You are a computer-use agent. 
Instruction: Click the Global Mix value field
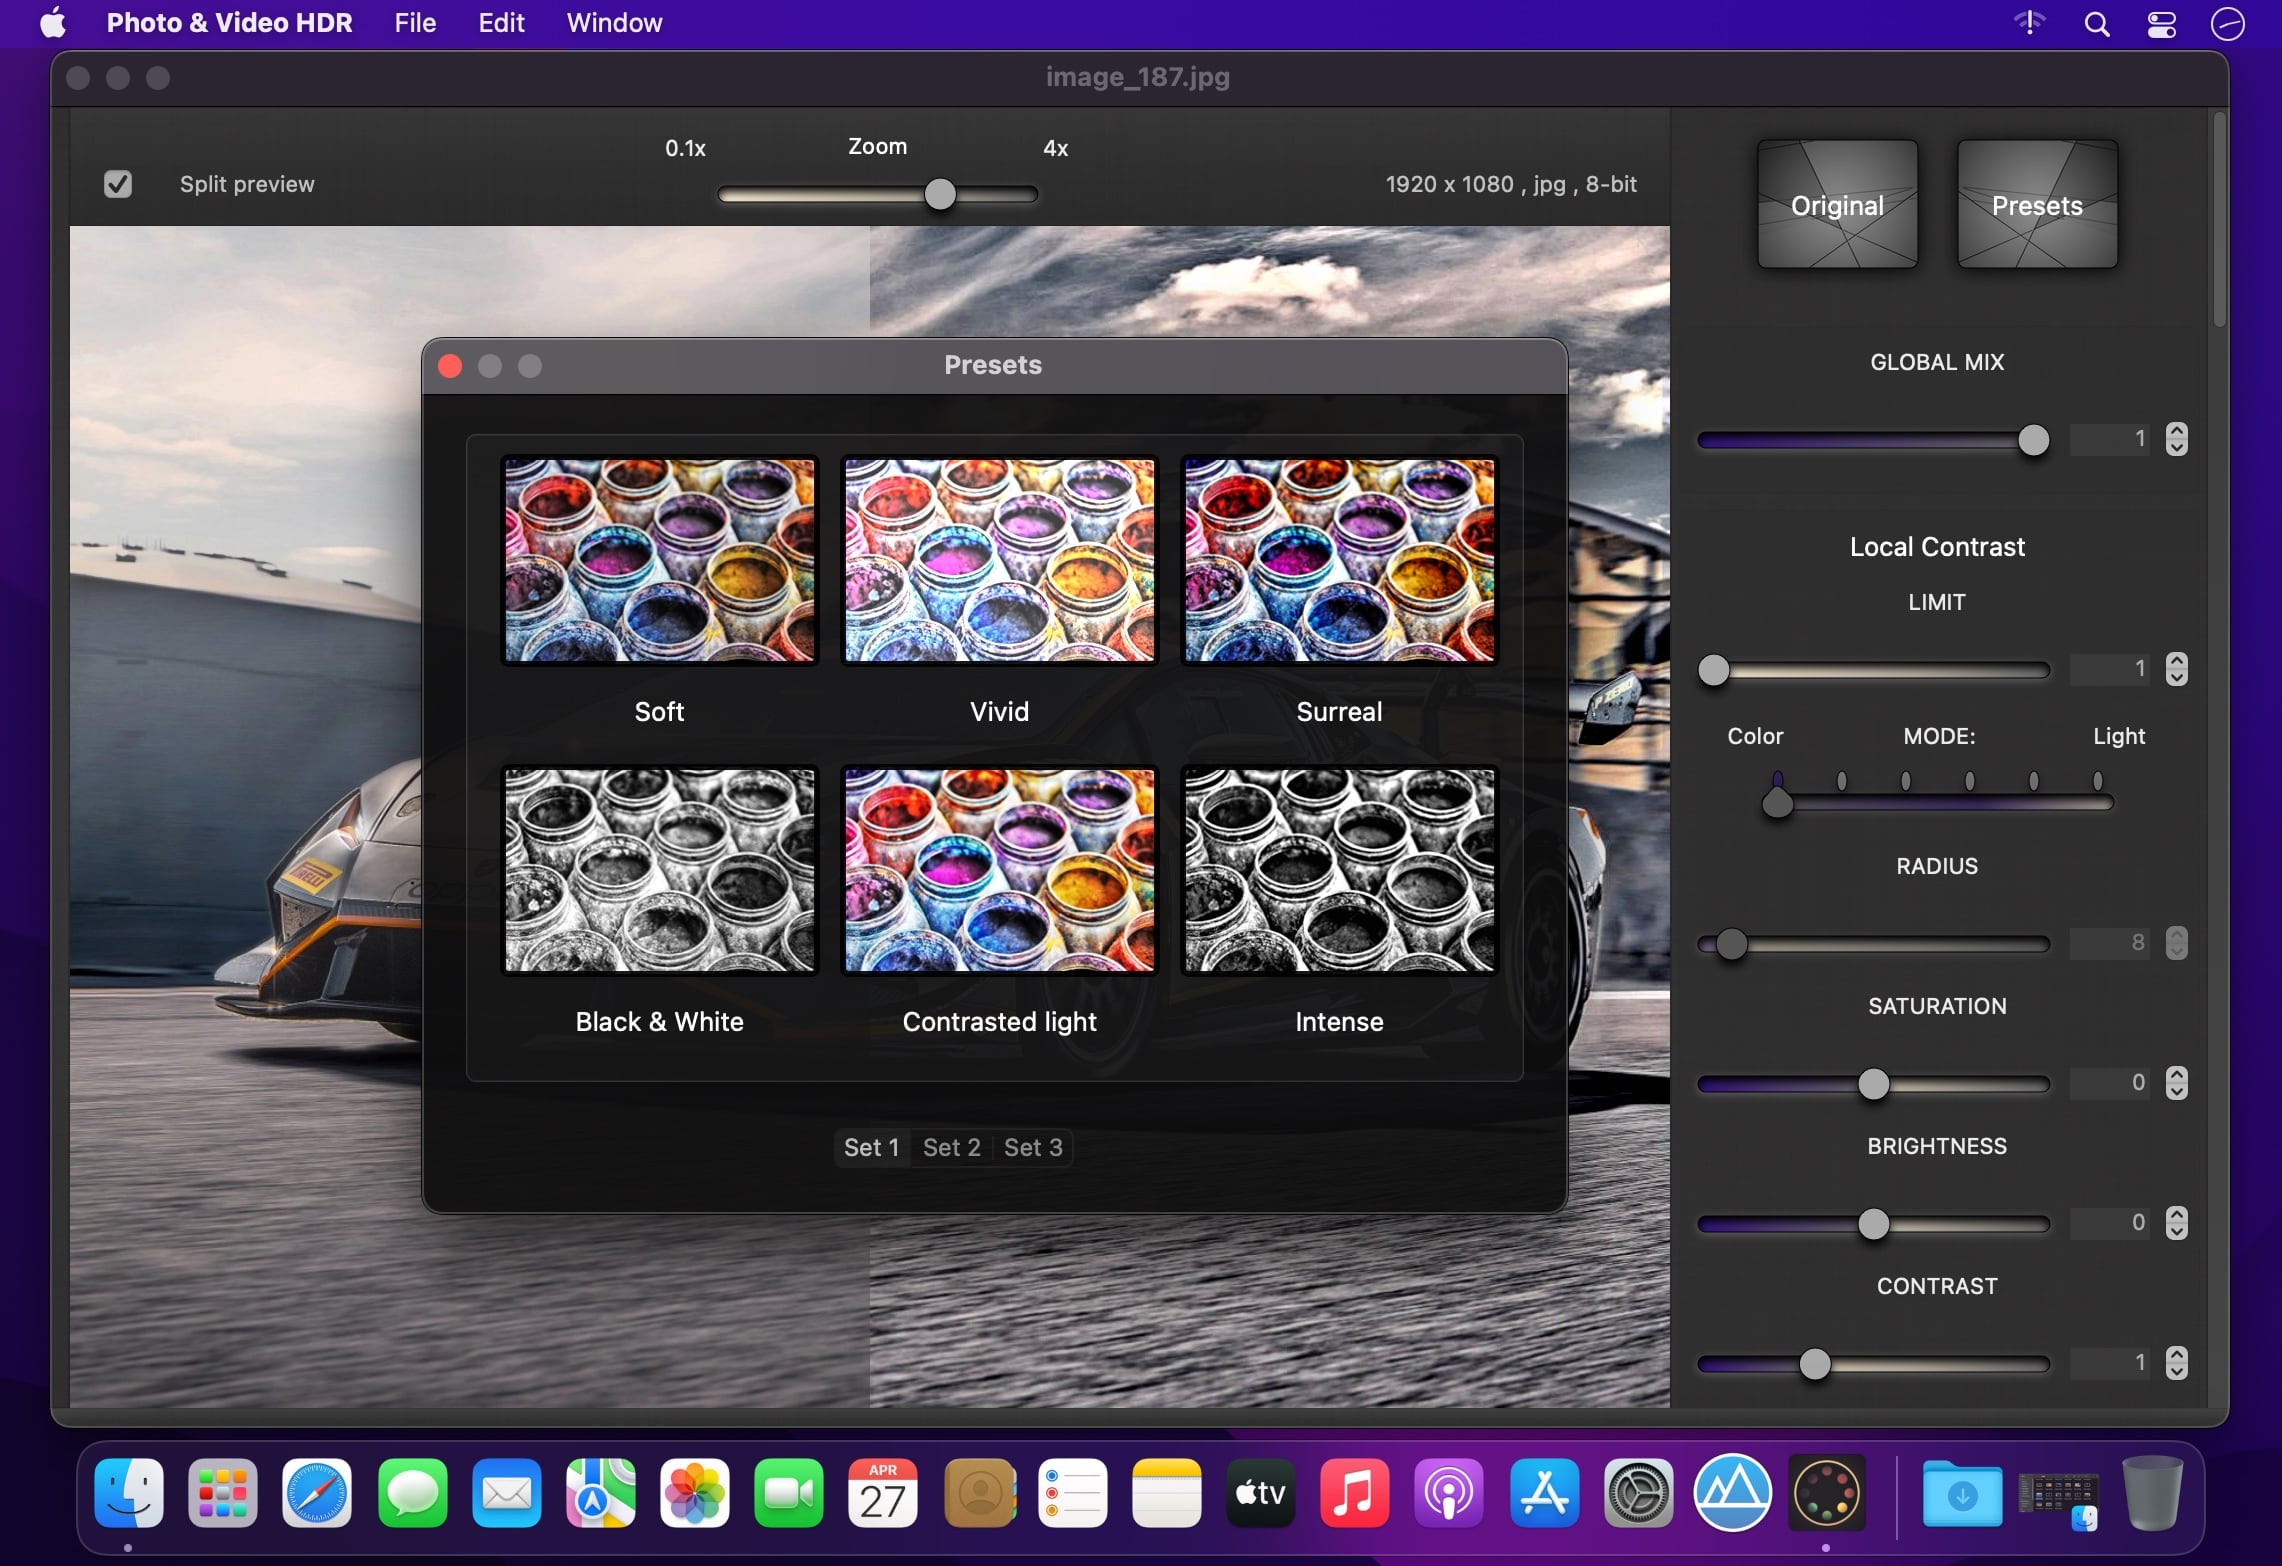2112,439
